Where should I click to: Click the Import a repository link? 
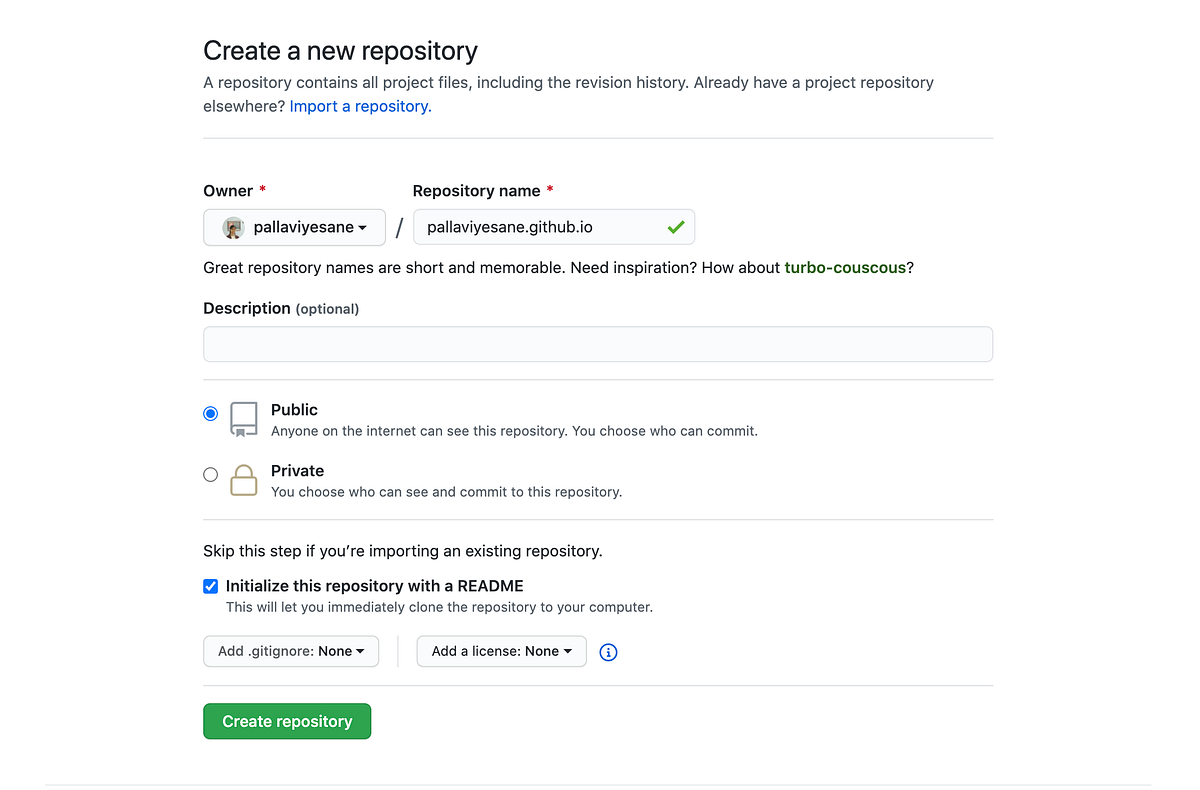(x=358, y=106)
